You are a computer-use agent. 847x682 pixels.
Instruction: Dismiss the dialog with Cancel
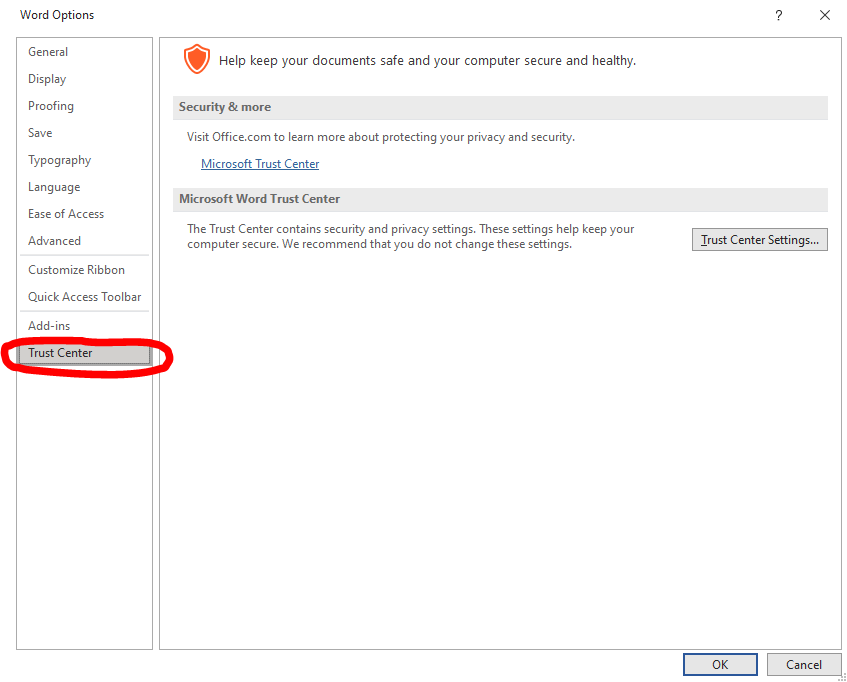(804, 664)
